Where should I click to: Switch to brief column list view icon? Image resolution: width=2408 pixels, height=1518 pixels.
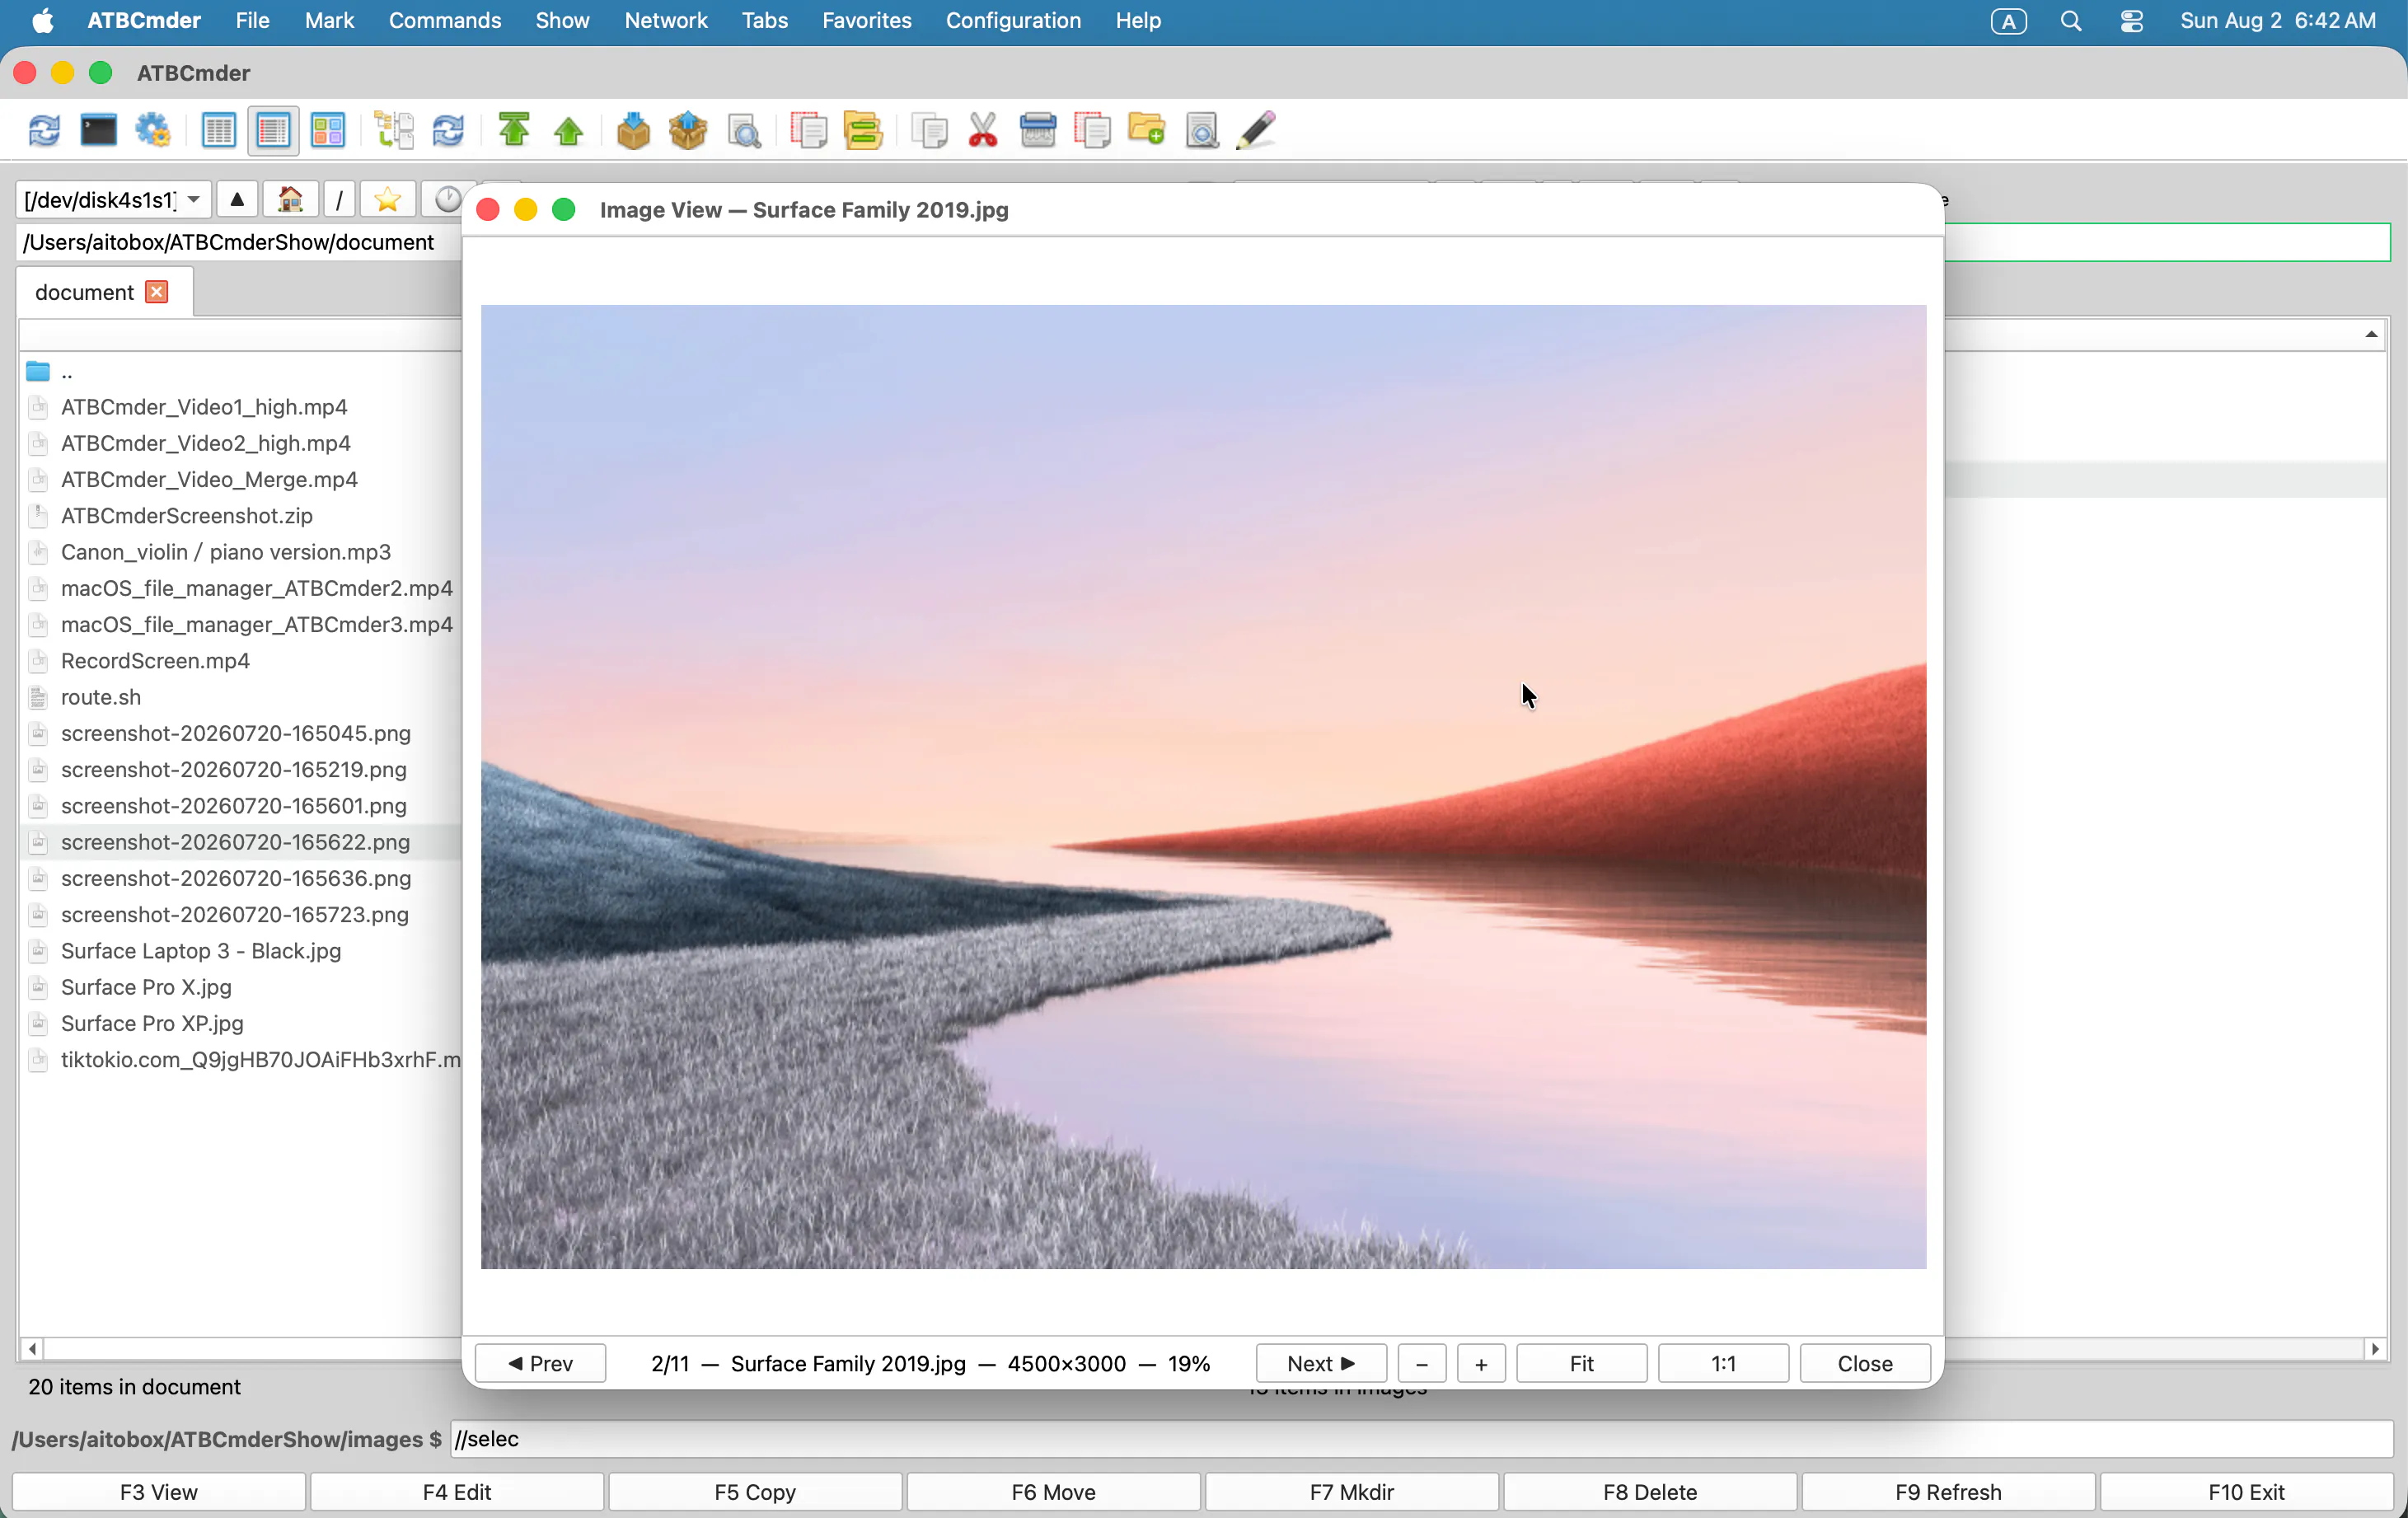[x=218, y=131]
